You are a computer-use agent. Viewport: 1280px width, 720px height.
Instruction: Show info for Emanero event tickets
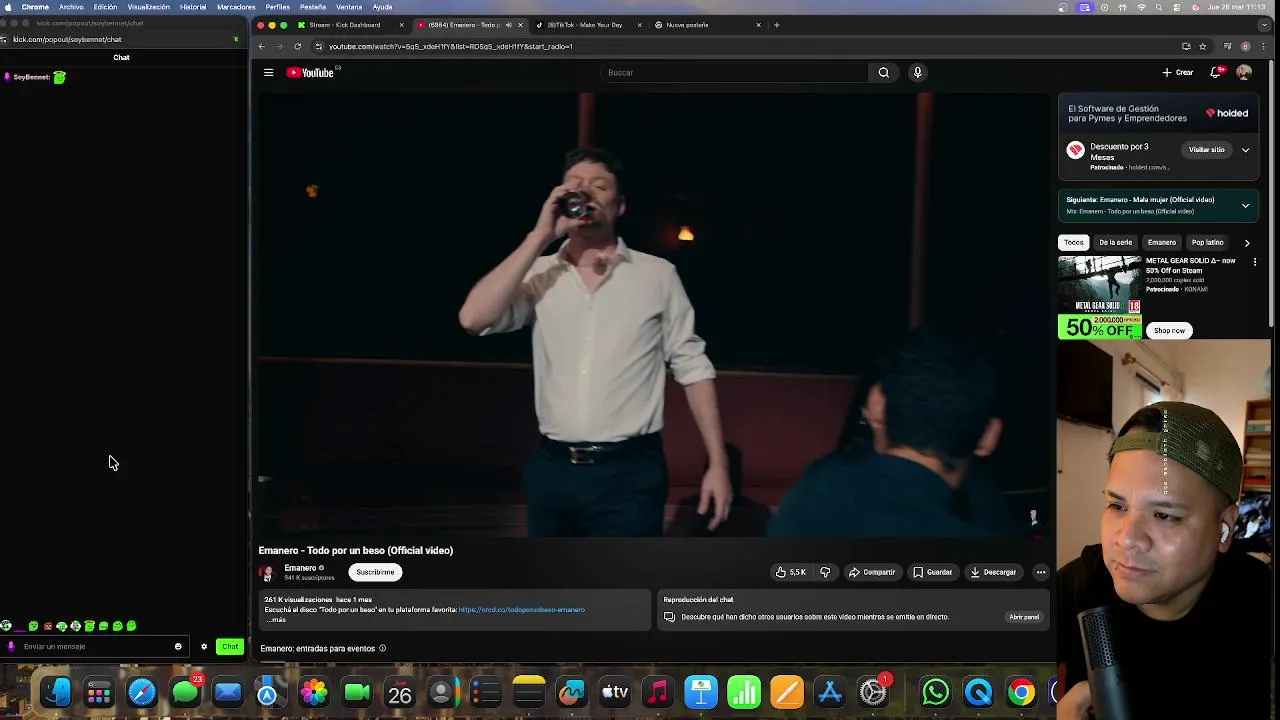pyautogui.click(x=382, y=648)
